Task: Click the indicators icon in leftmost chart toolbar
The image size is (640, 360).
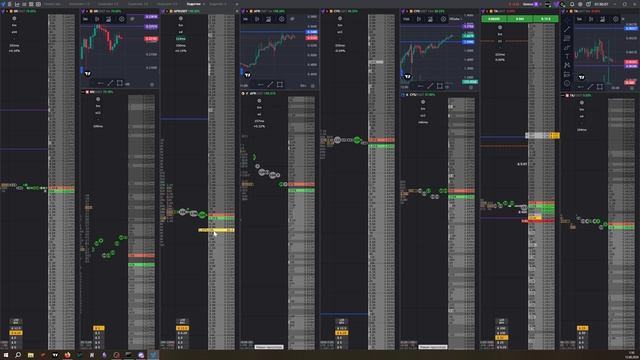Action: tap(108, 19)
